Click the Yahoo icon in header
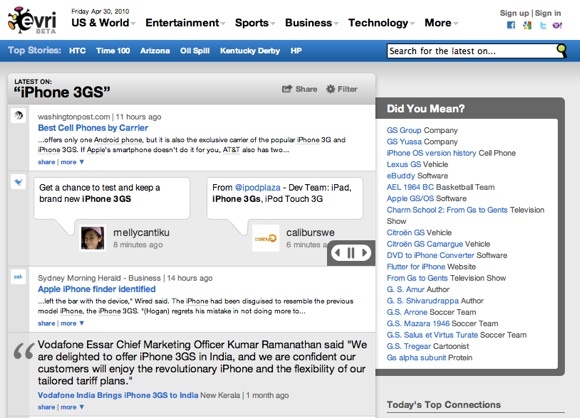Image resolution: width=580 pixels, height=418 pixels. click(x=557, y=25)
